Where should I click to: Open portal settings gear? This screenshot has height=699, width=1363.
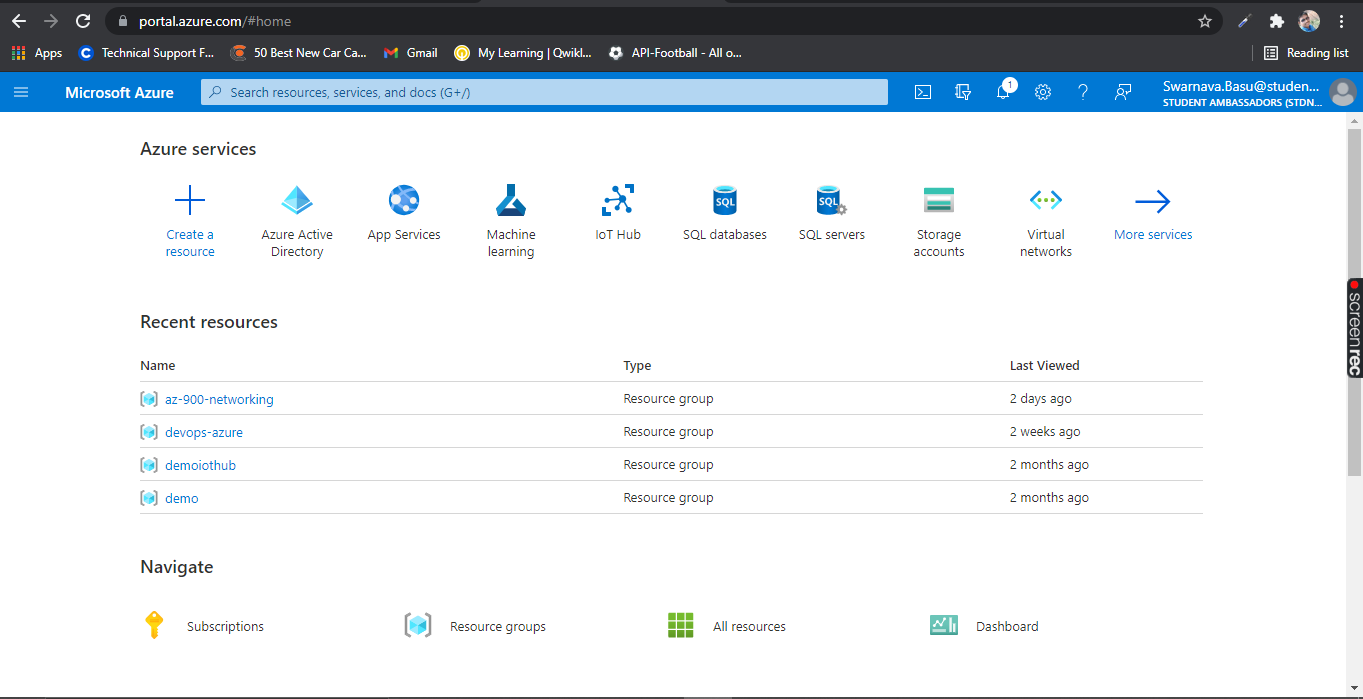click(1043, 91)
